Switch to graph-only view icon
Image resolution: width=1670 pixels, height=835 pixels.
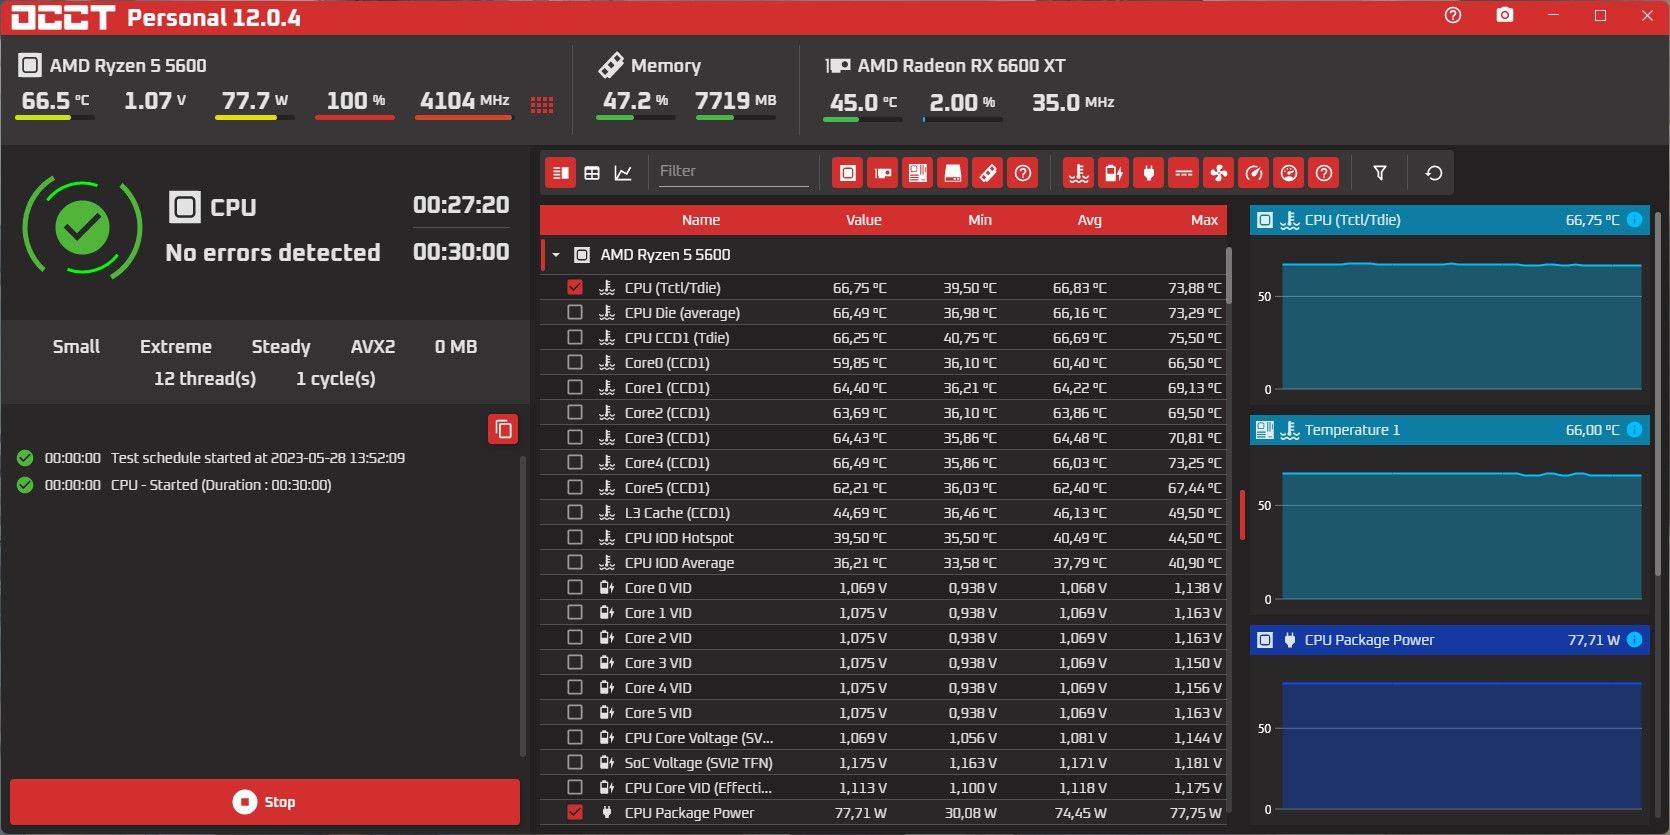click(x=623, y=173)
